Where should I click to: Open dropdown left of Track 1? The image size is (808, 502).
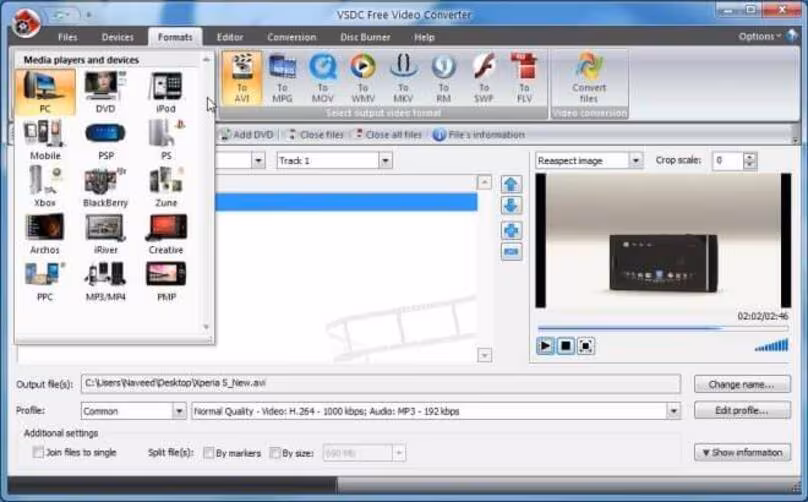point(258,161)
